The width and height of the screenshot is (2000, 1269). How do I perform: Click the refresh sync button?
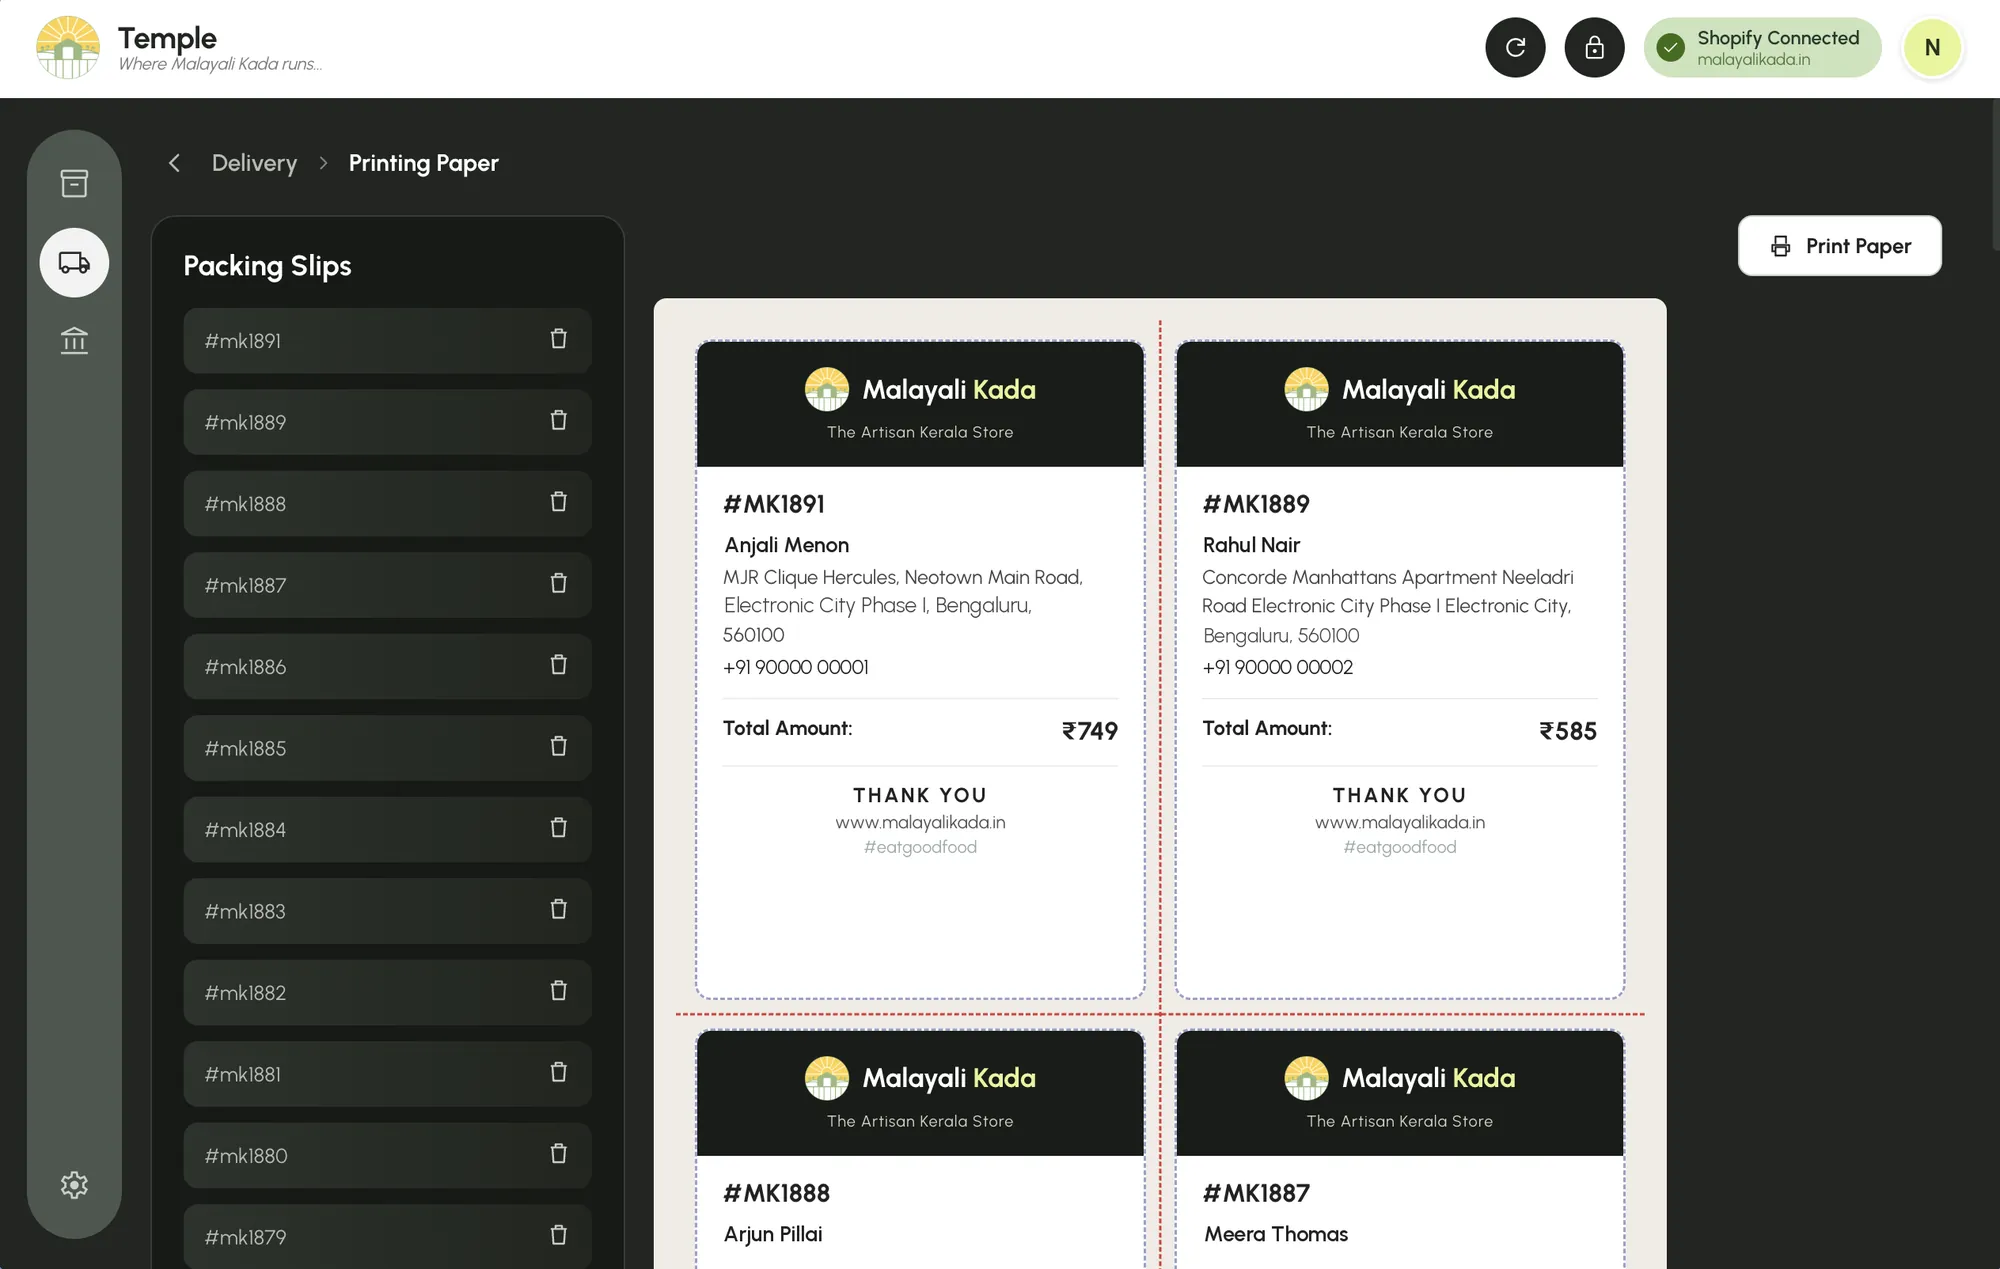[x=1515, y=47]
